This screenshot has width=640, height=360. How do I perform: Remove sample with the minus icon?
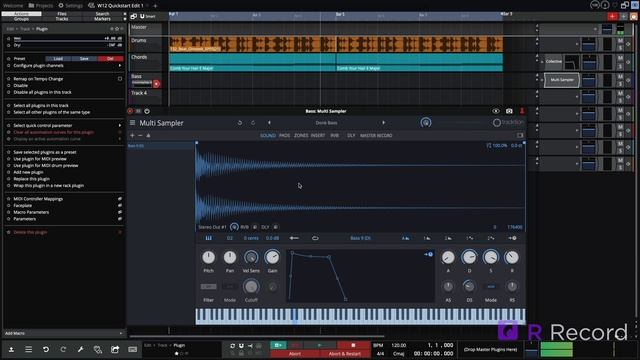140,136
